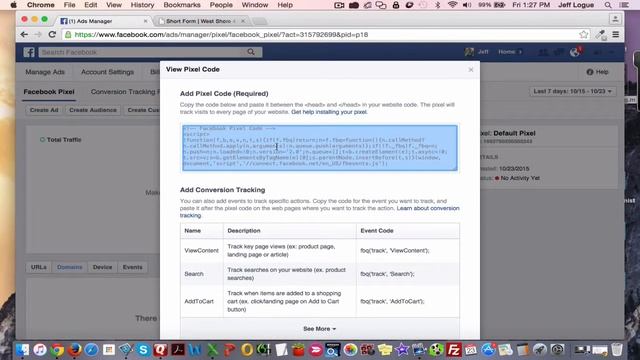Open Microsoft Word from the Dock

(x=195, y=350)
